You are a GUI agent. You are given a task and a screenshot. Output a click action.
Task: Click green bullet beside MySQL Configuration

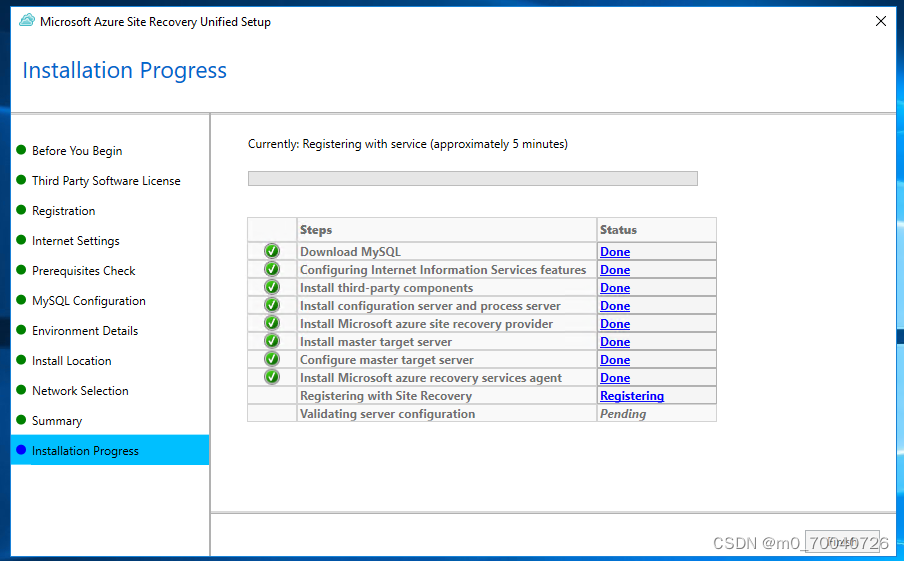coord(21,300)
